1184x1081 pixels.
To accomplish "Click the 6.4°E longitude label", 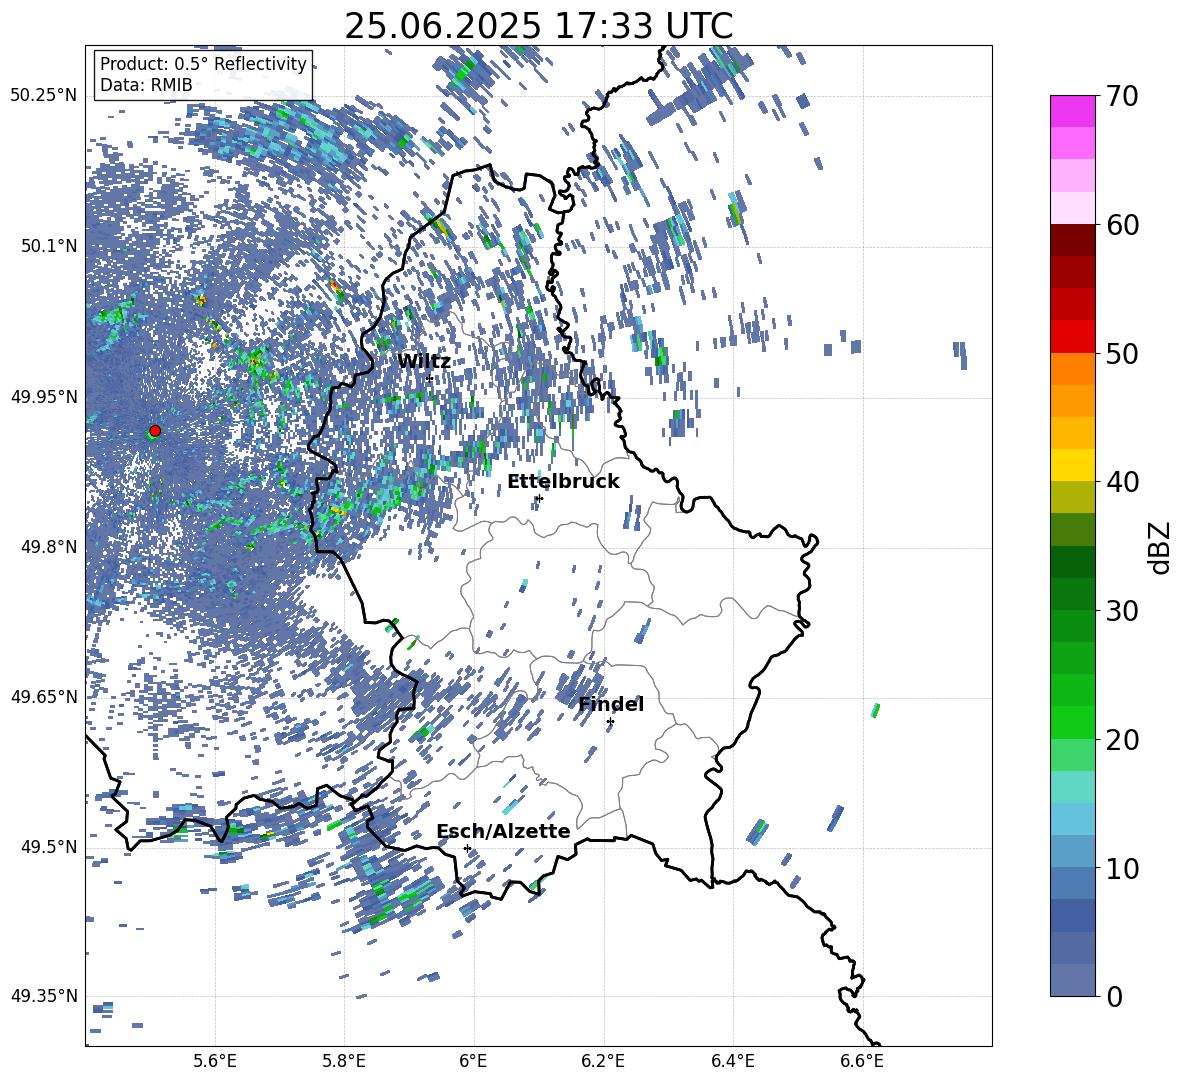I will pos(732,1061).
